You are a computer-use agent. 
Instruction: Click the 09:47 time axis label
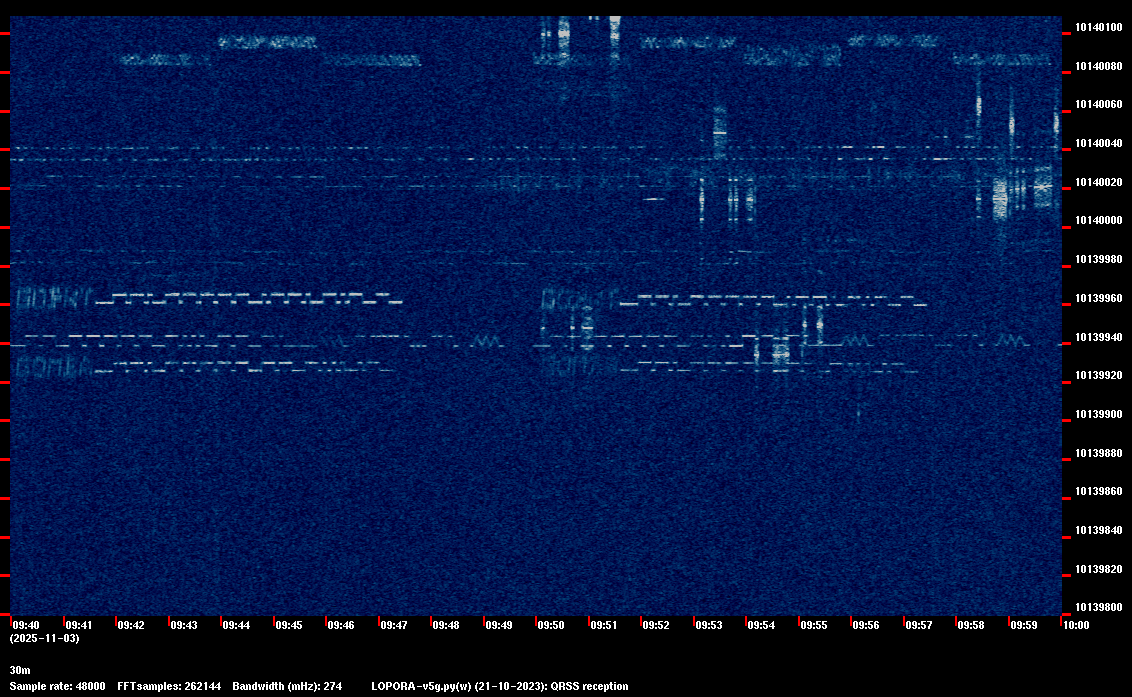coord(393,625)
